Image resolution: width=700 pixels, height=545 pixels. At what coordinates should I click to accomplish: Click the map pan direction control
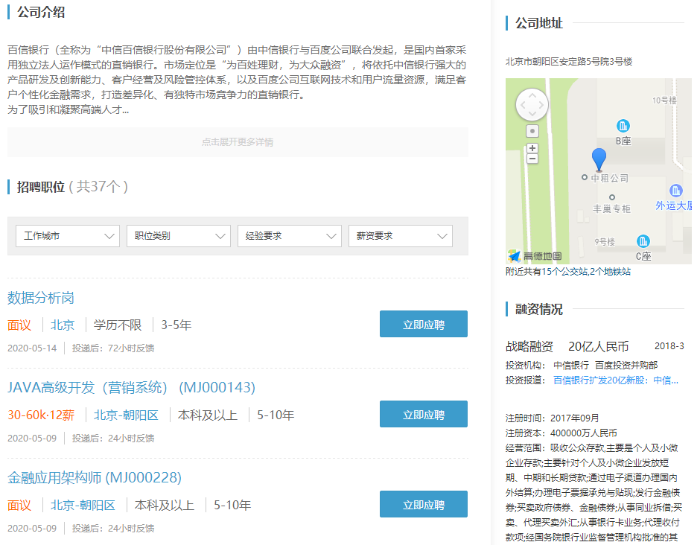(x=532, y=105)
